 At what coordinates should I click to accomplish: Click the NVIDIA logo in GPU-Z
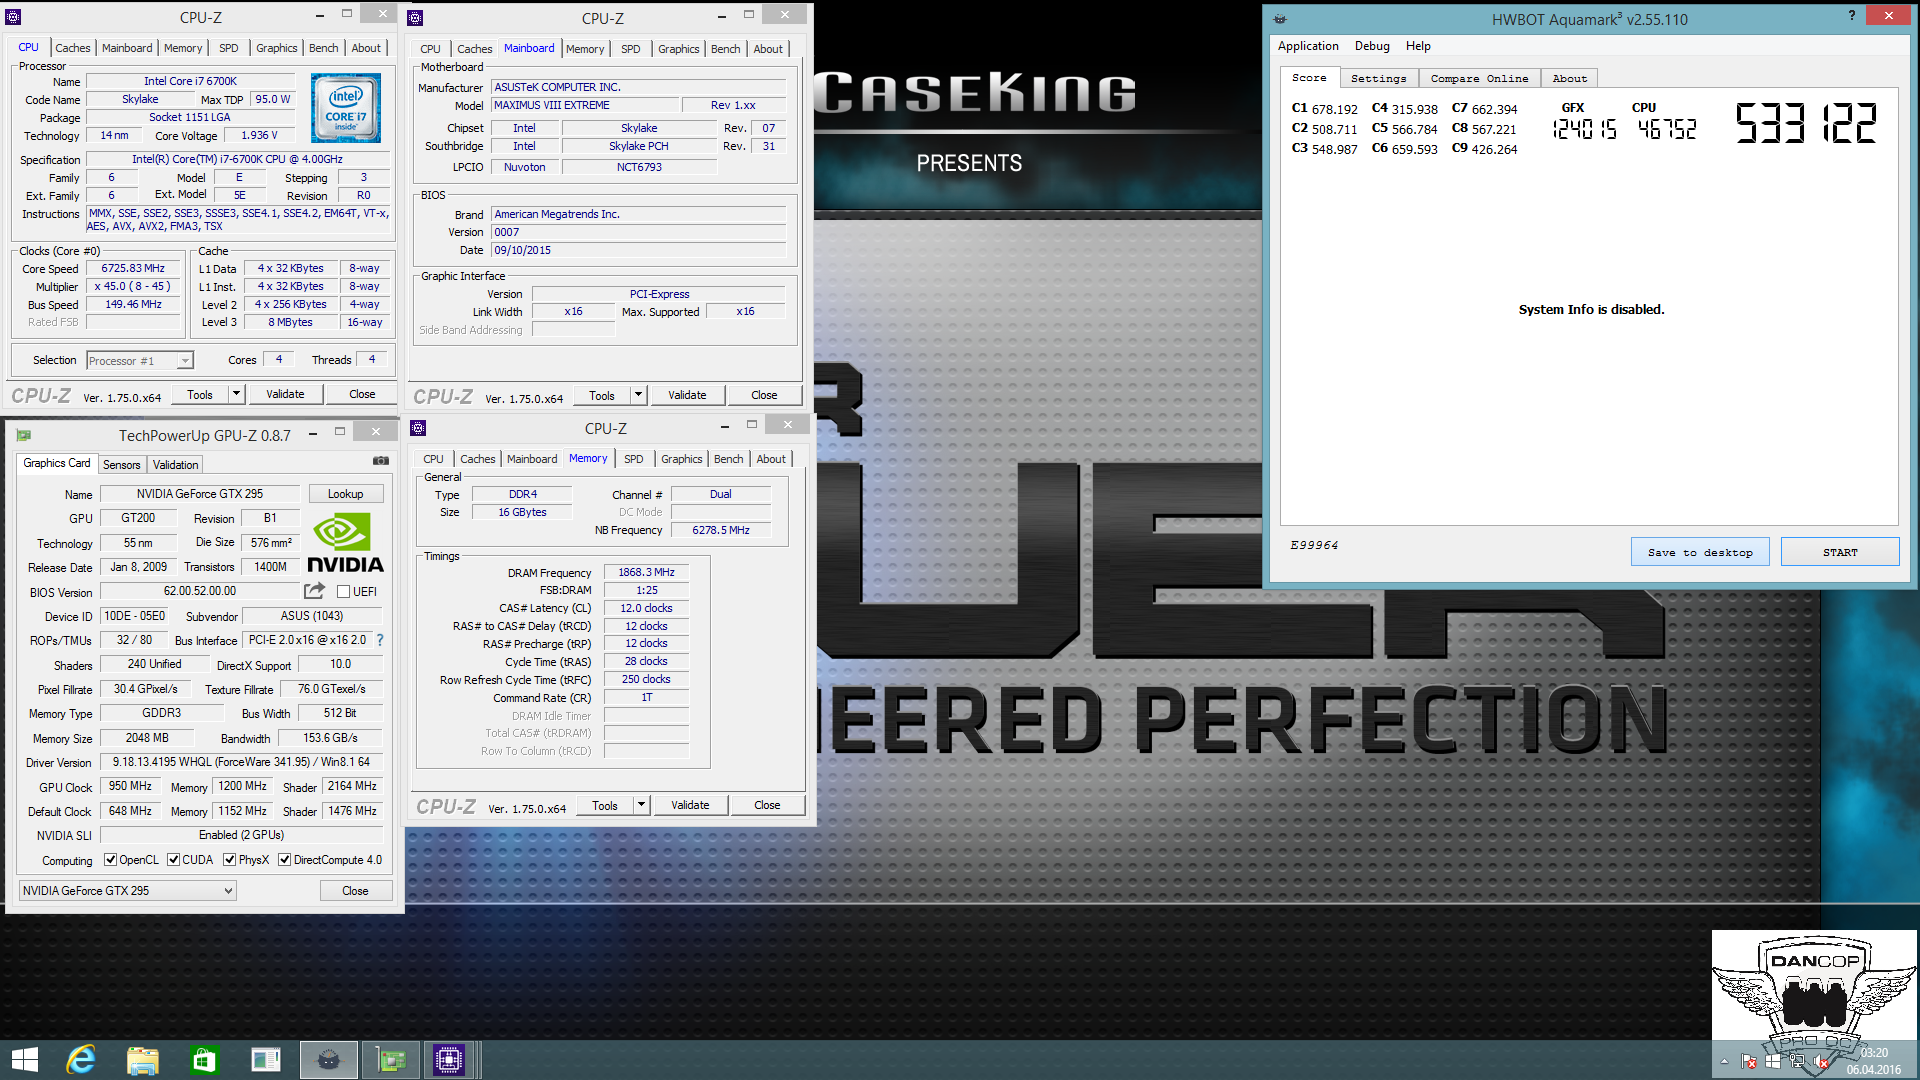coord(345,543)
